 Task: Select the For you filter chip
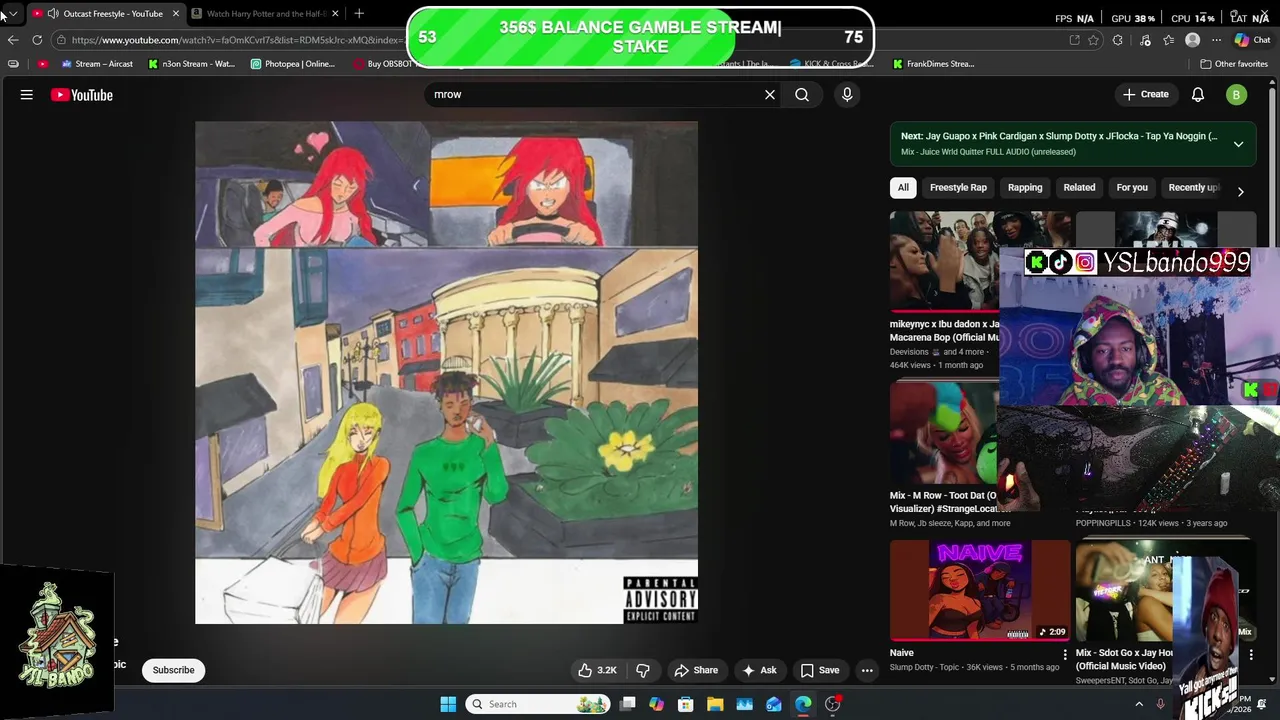pyautogui.click(x=1132, y=187)
